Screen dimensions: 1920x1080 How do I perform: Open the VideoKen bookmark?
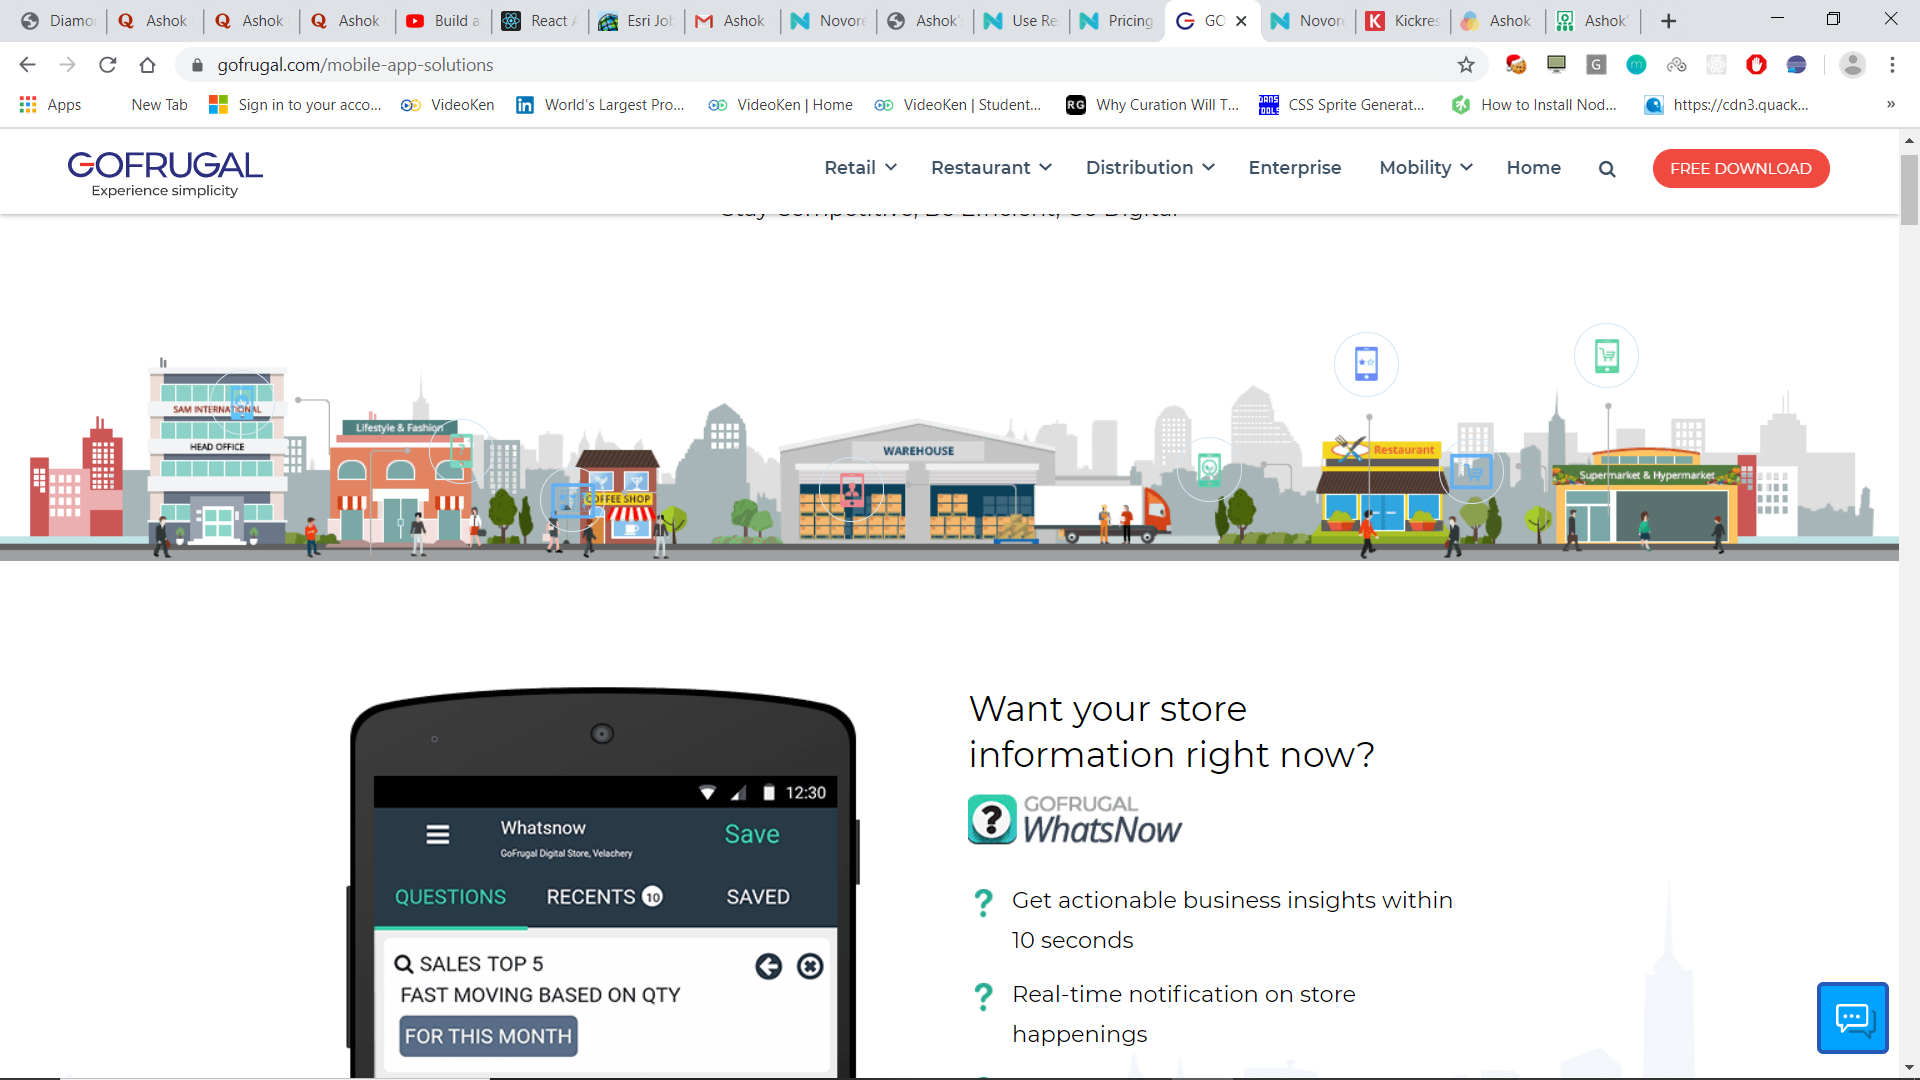click(x=448, y=105)
